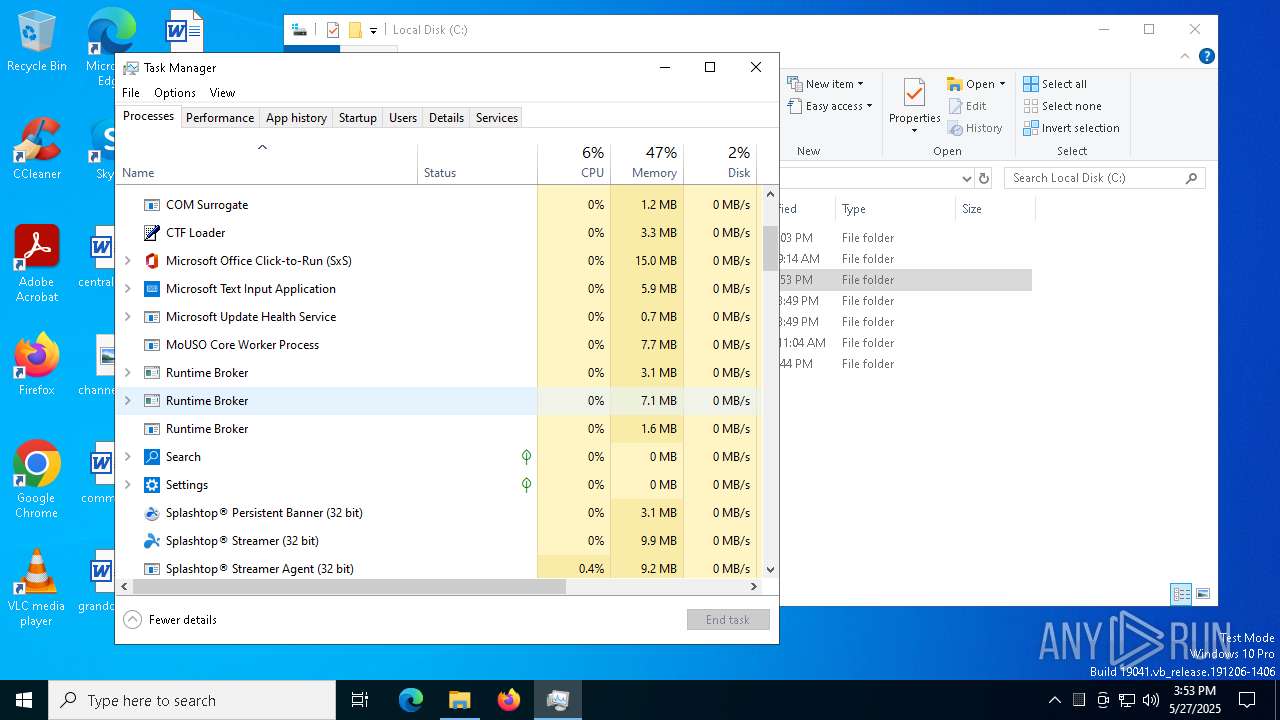The height and width of the screenshot is (720, 1280).
Task: Click Task Manager icon in taskbar
Action: [558, 700]
